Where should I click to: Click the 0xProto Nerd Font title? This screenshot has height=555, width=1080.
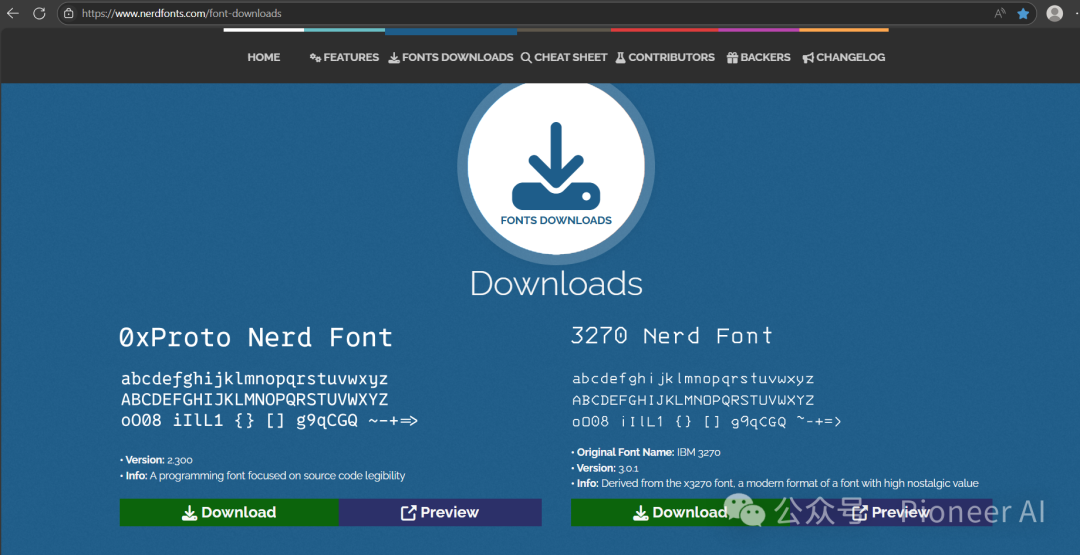tap(256, 337)
